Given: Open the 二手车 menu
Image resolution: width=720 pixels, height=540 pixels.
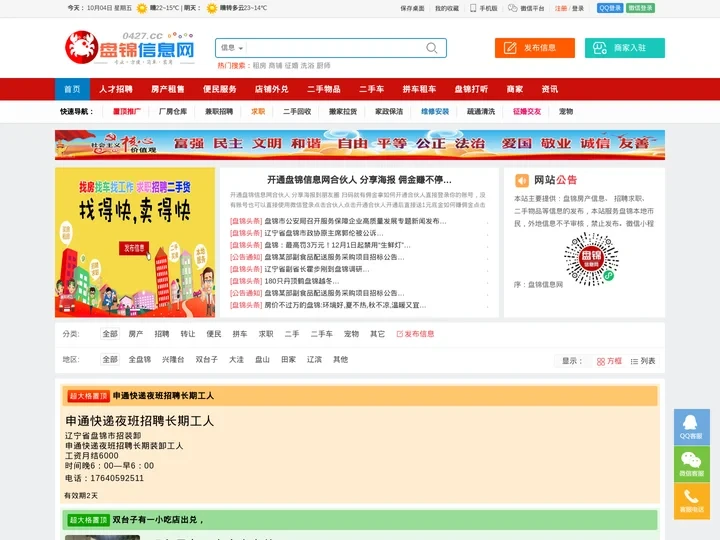Looking at the screenshot, I should (371, 89).
